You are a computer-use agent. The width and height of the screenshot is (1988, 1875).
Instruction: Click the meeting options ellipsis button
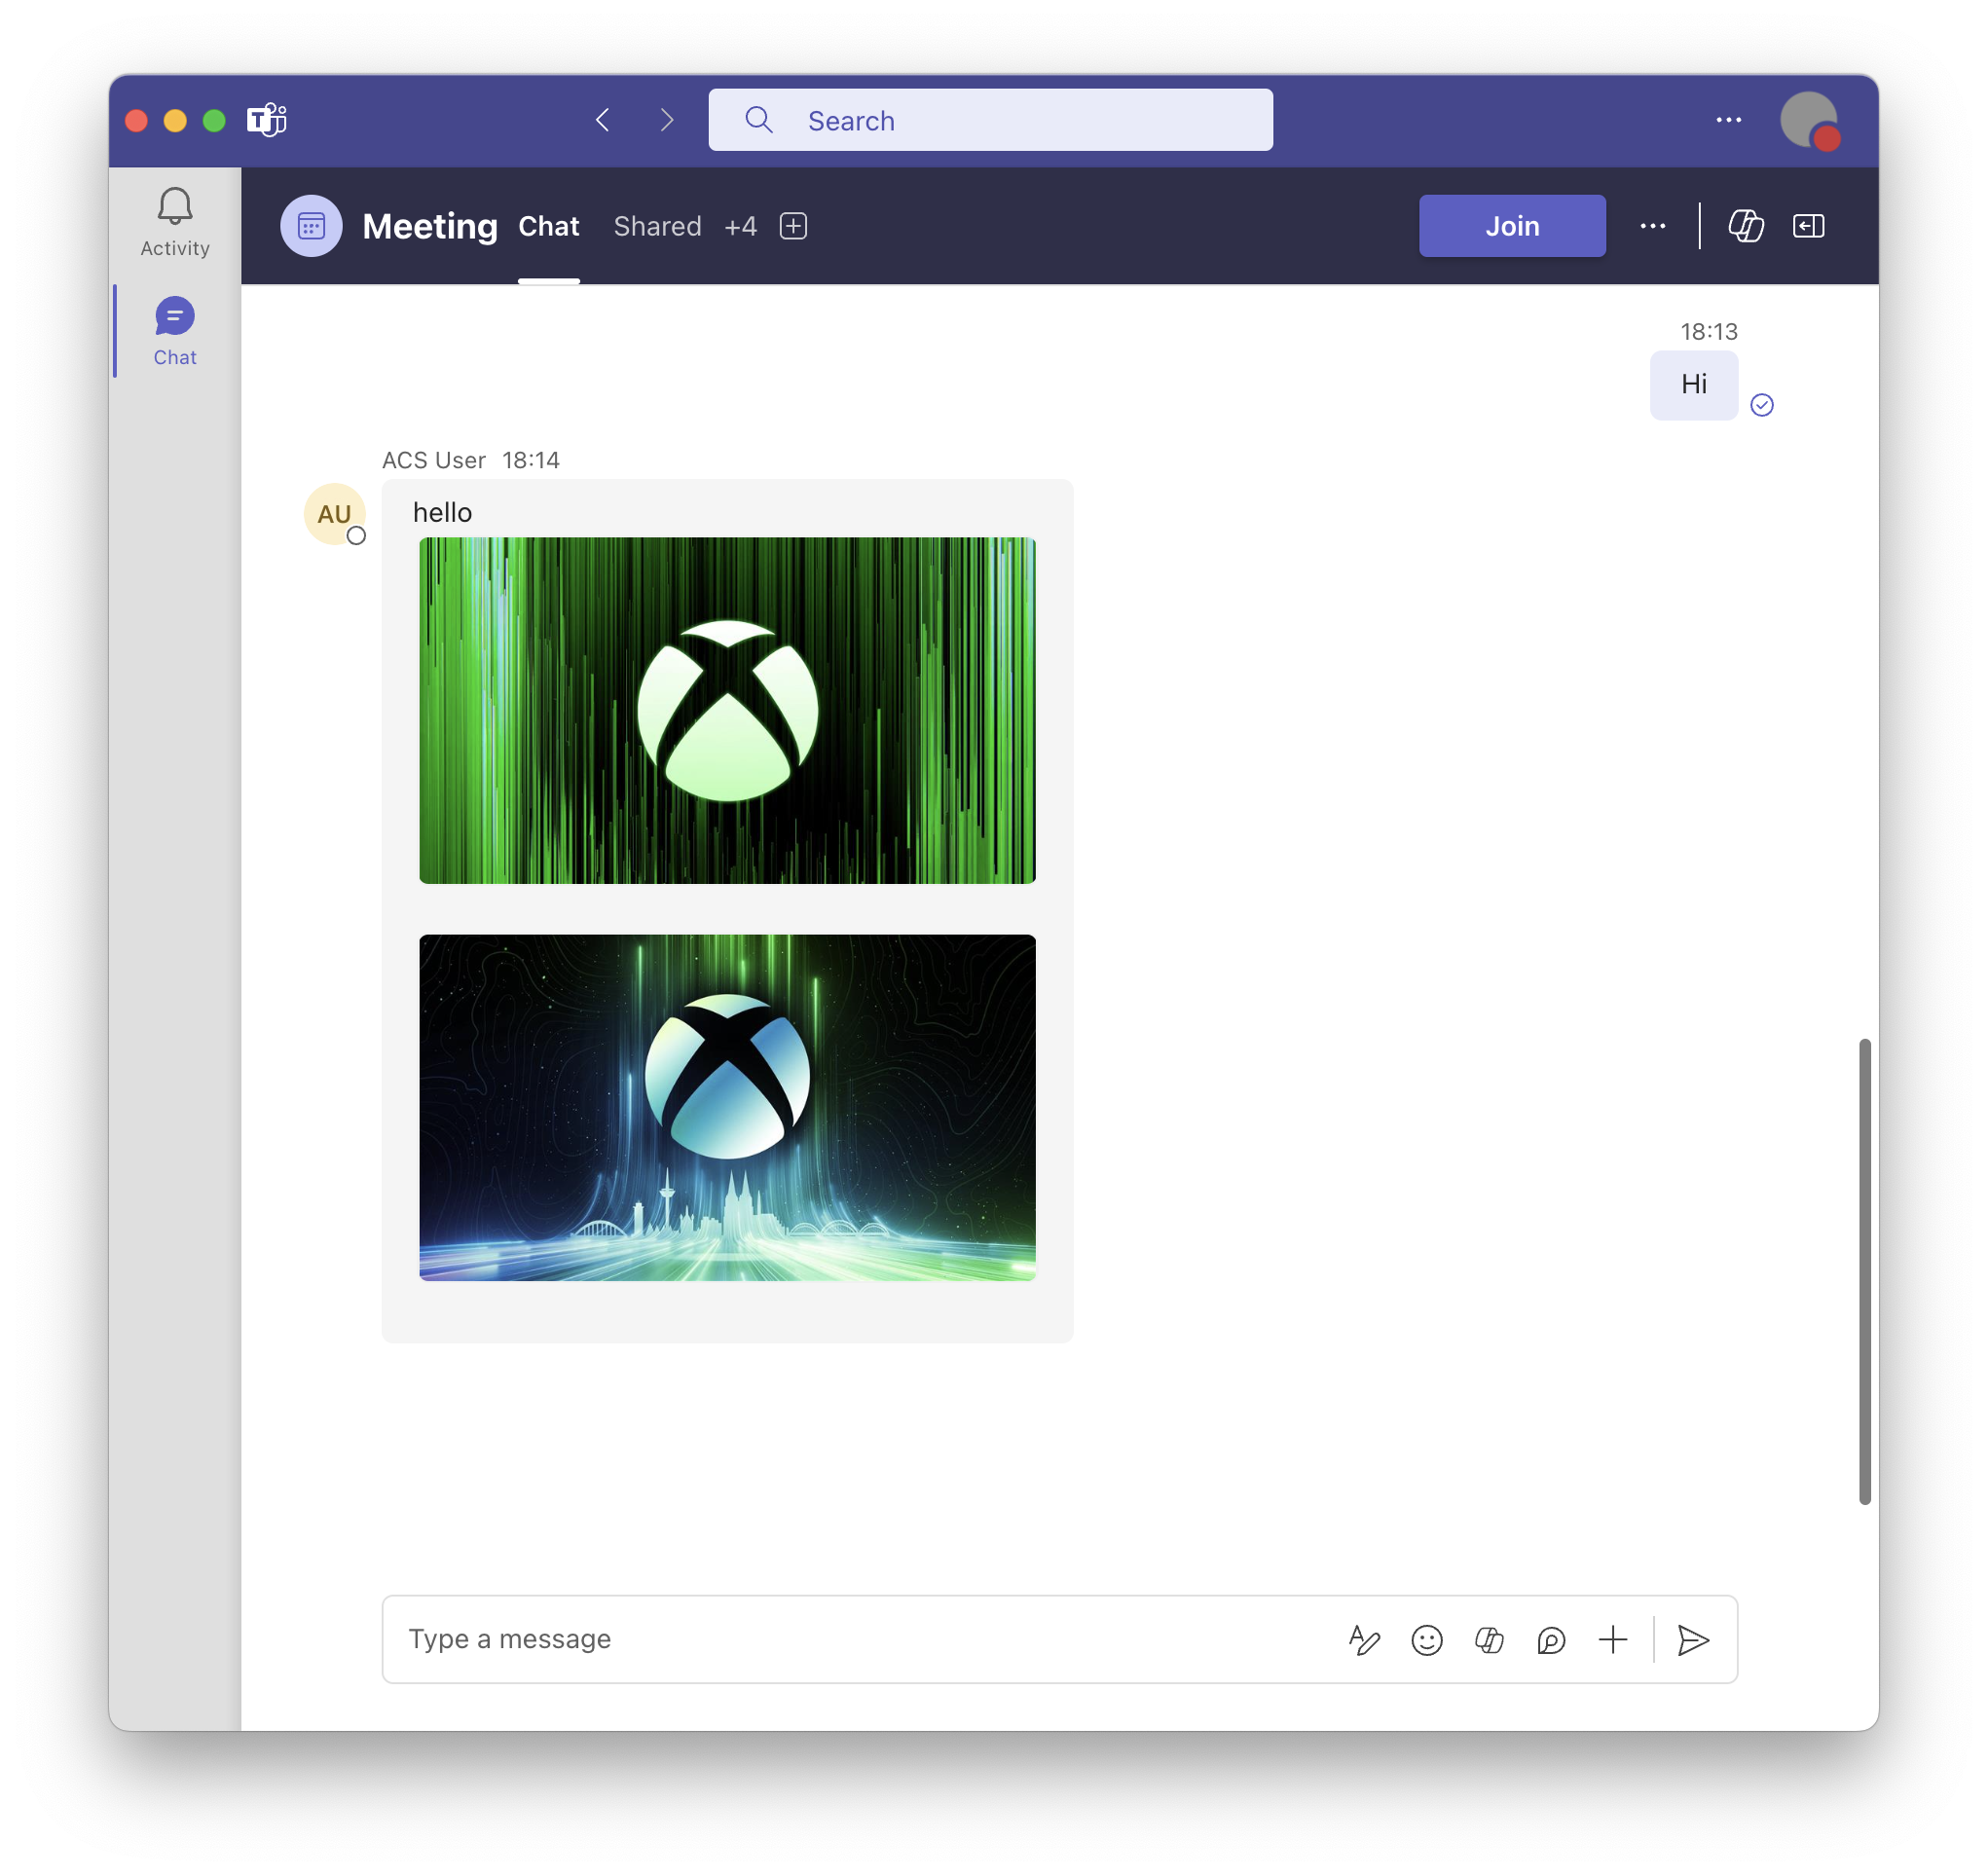pyautogui.click(x=1651, y=226)
